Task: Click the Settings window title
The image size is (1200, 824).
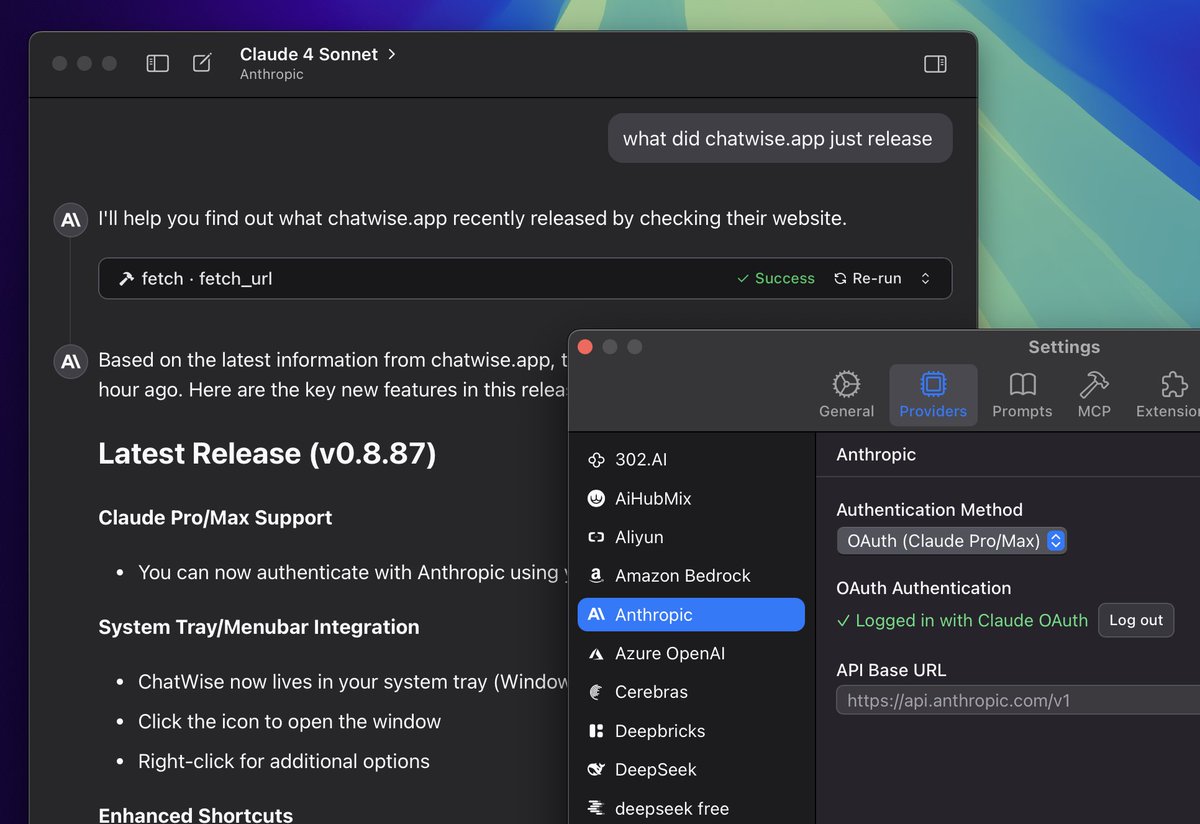Action: [1064, 347]
